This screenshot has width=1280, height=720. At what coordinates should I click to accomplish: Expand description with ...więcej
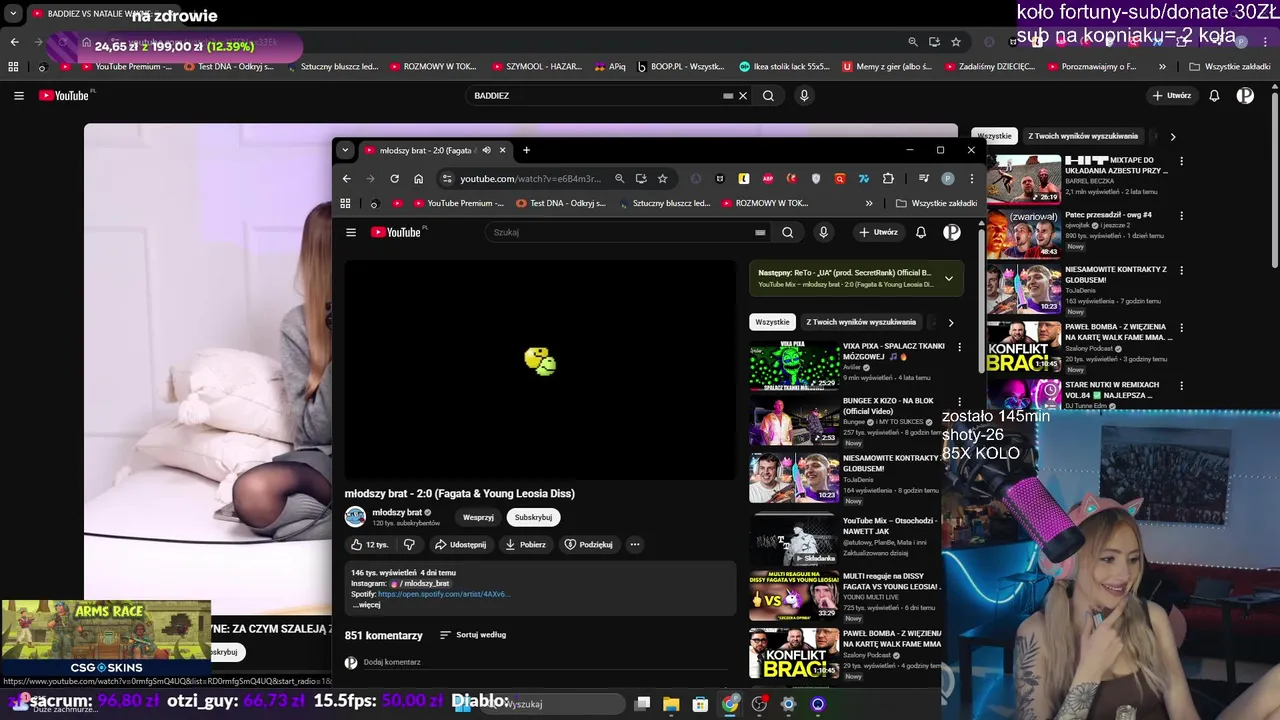pos(367,605)
